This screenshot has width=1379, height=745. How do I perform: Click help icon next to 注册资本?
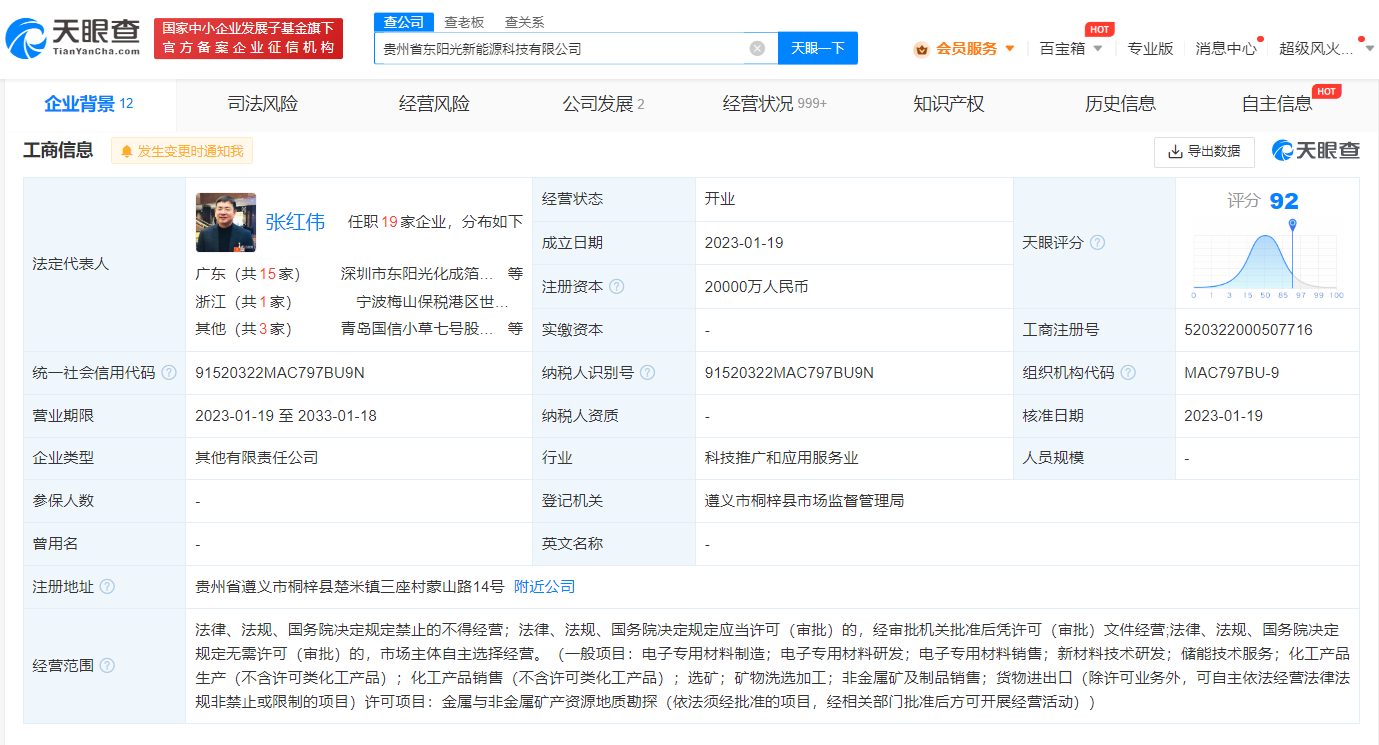point(616,287)
